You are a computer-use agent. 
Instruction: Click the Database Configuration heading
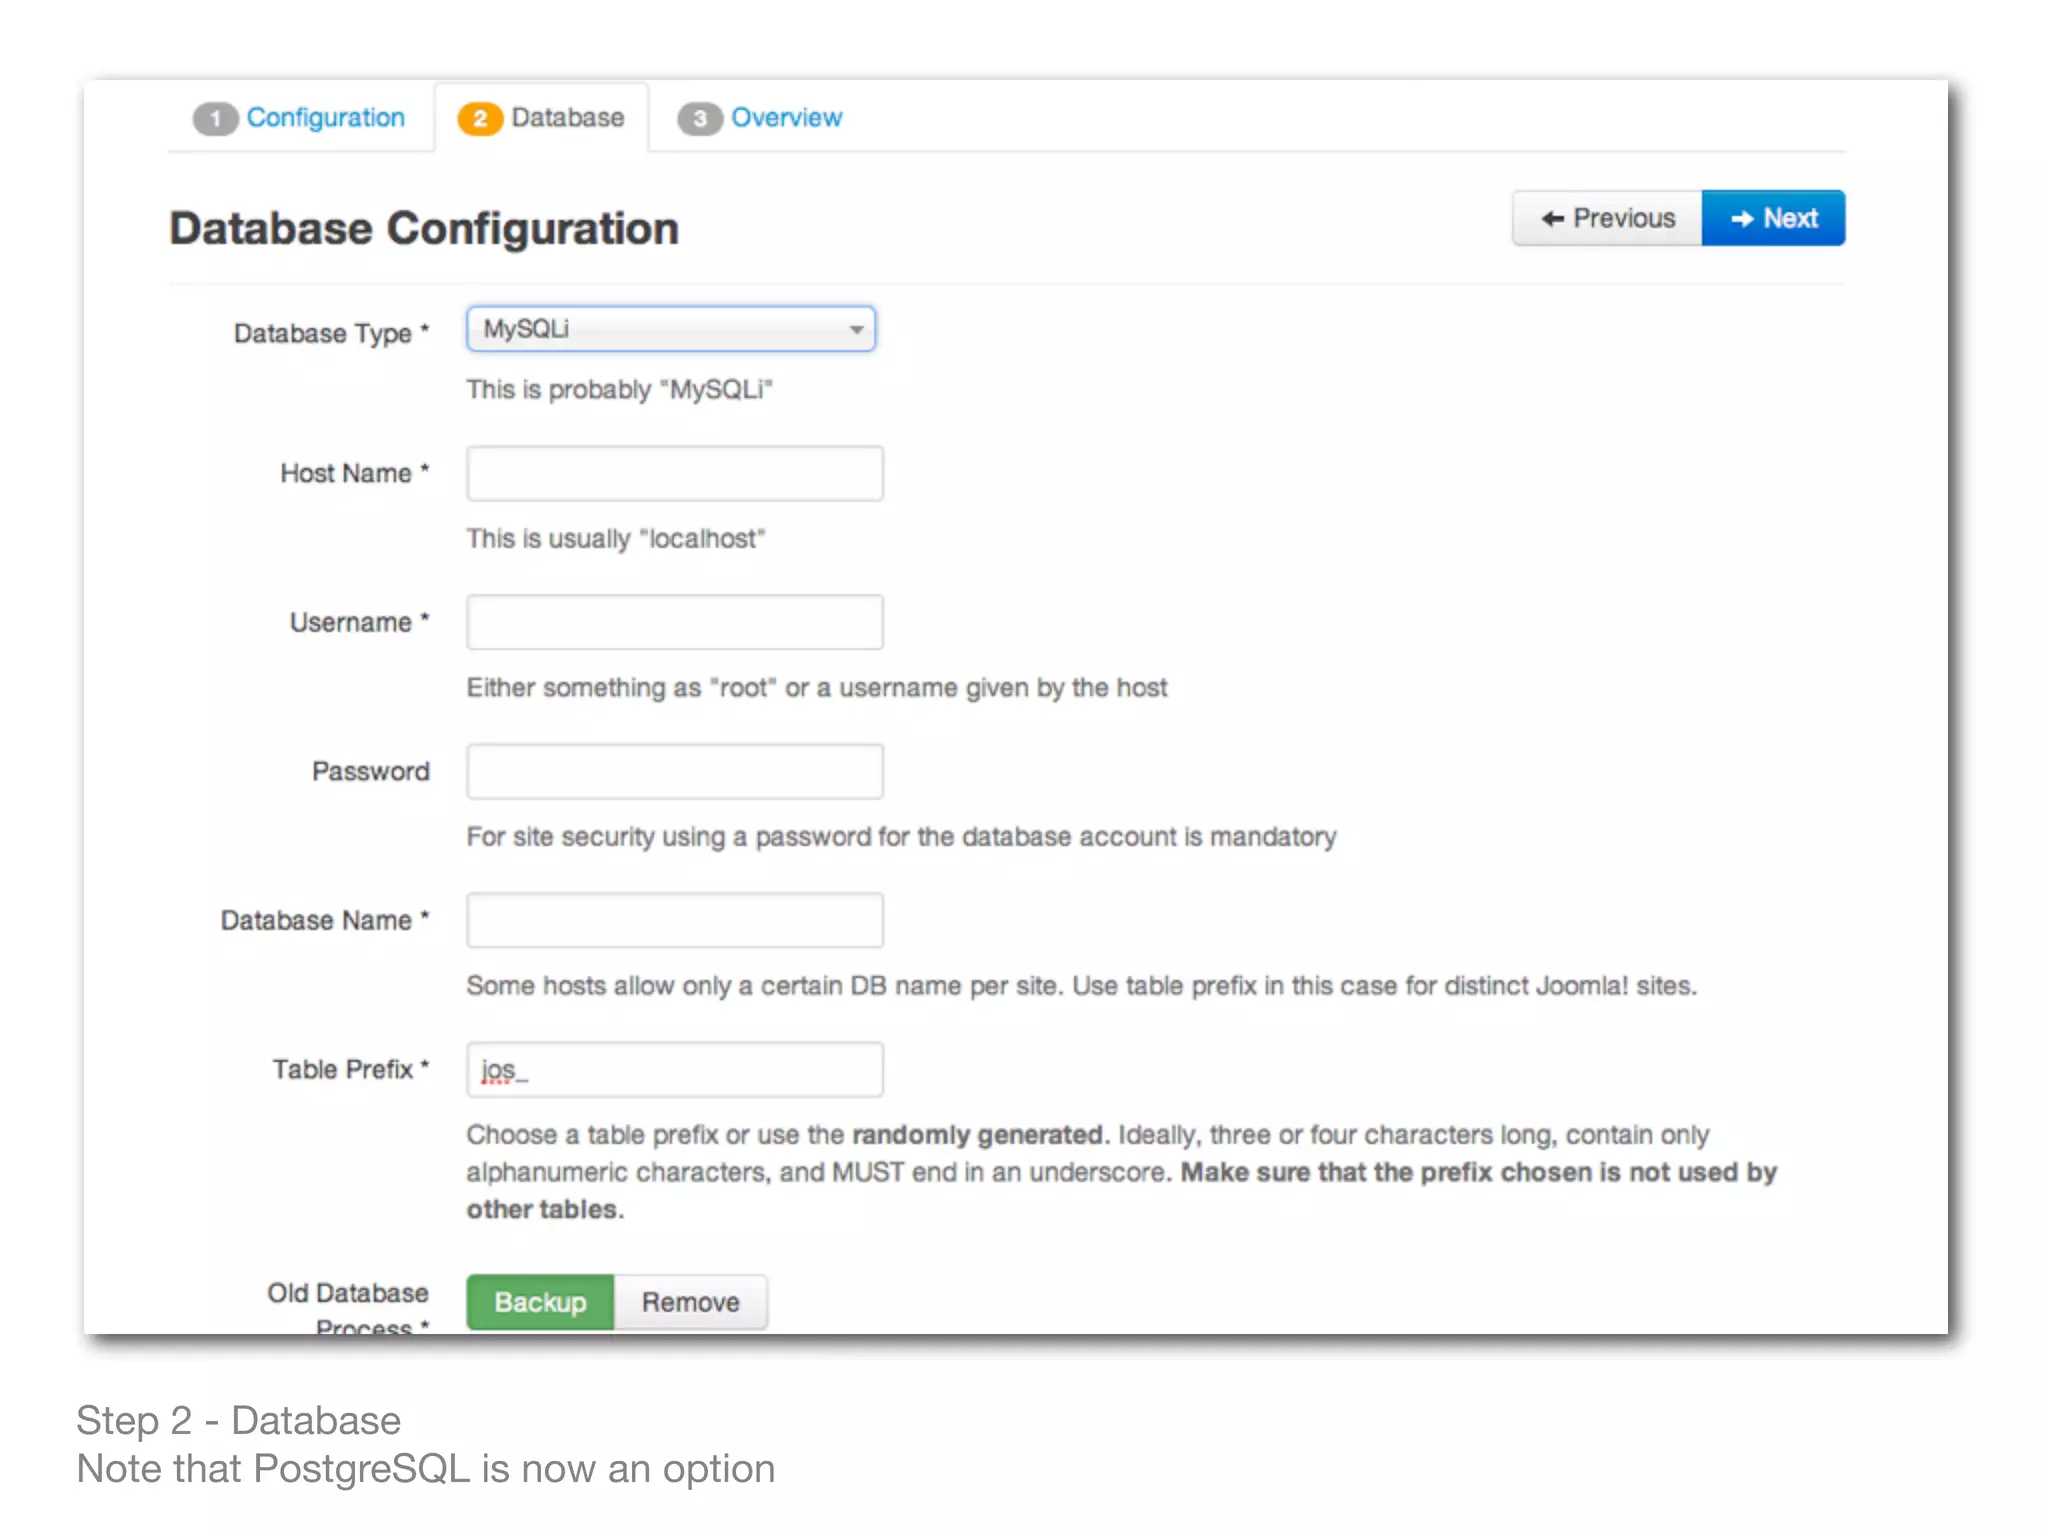pyautogui.click(x=424, y=229)
